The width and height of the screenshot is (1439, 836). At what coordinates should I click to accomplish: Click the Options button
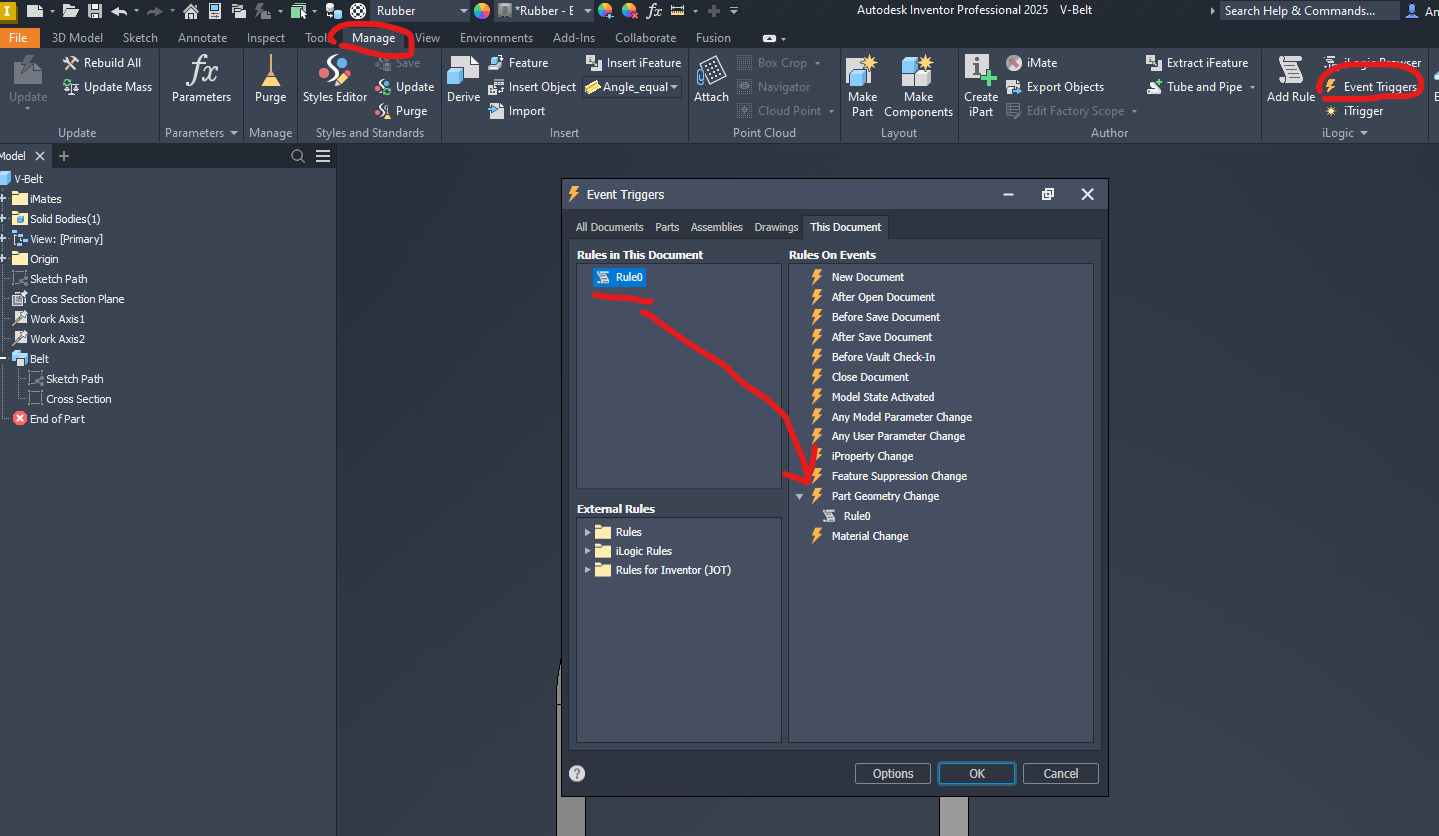(x=891, y=773)
